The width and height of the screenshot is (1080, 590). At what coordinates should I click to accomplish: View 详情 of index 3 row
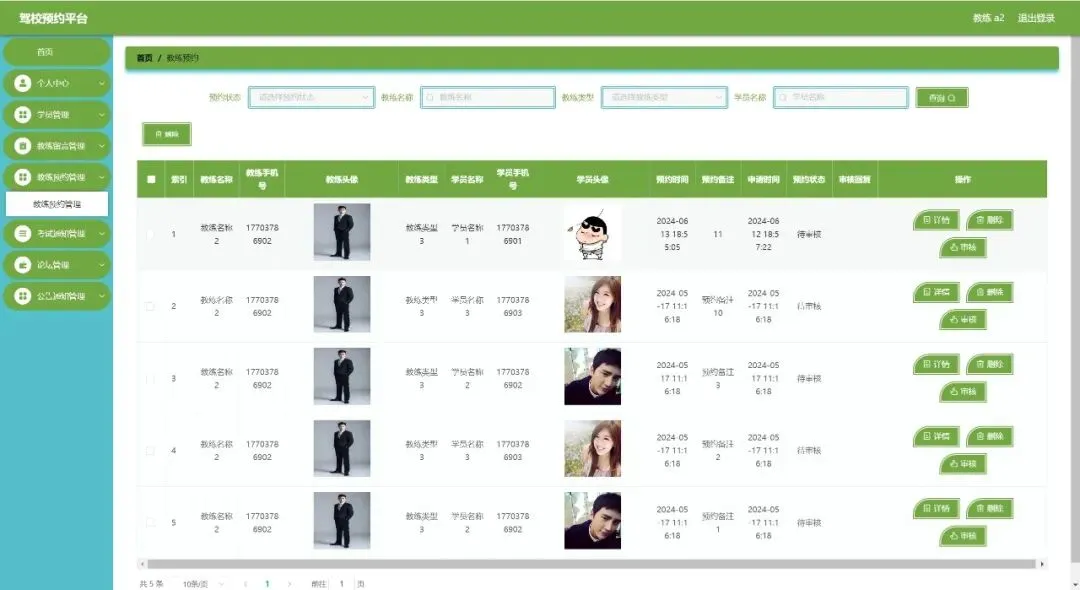coord(936,364)
